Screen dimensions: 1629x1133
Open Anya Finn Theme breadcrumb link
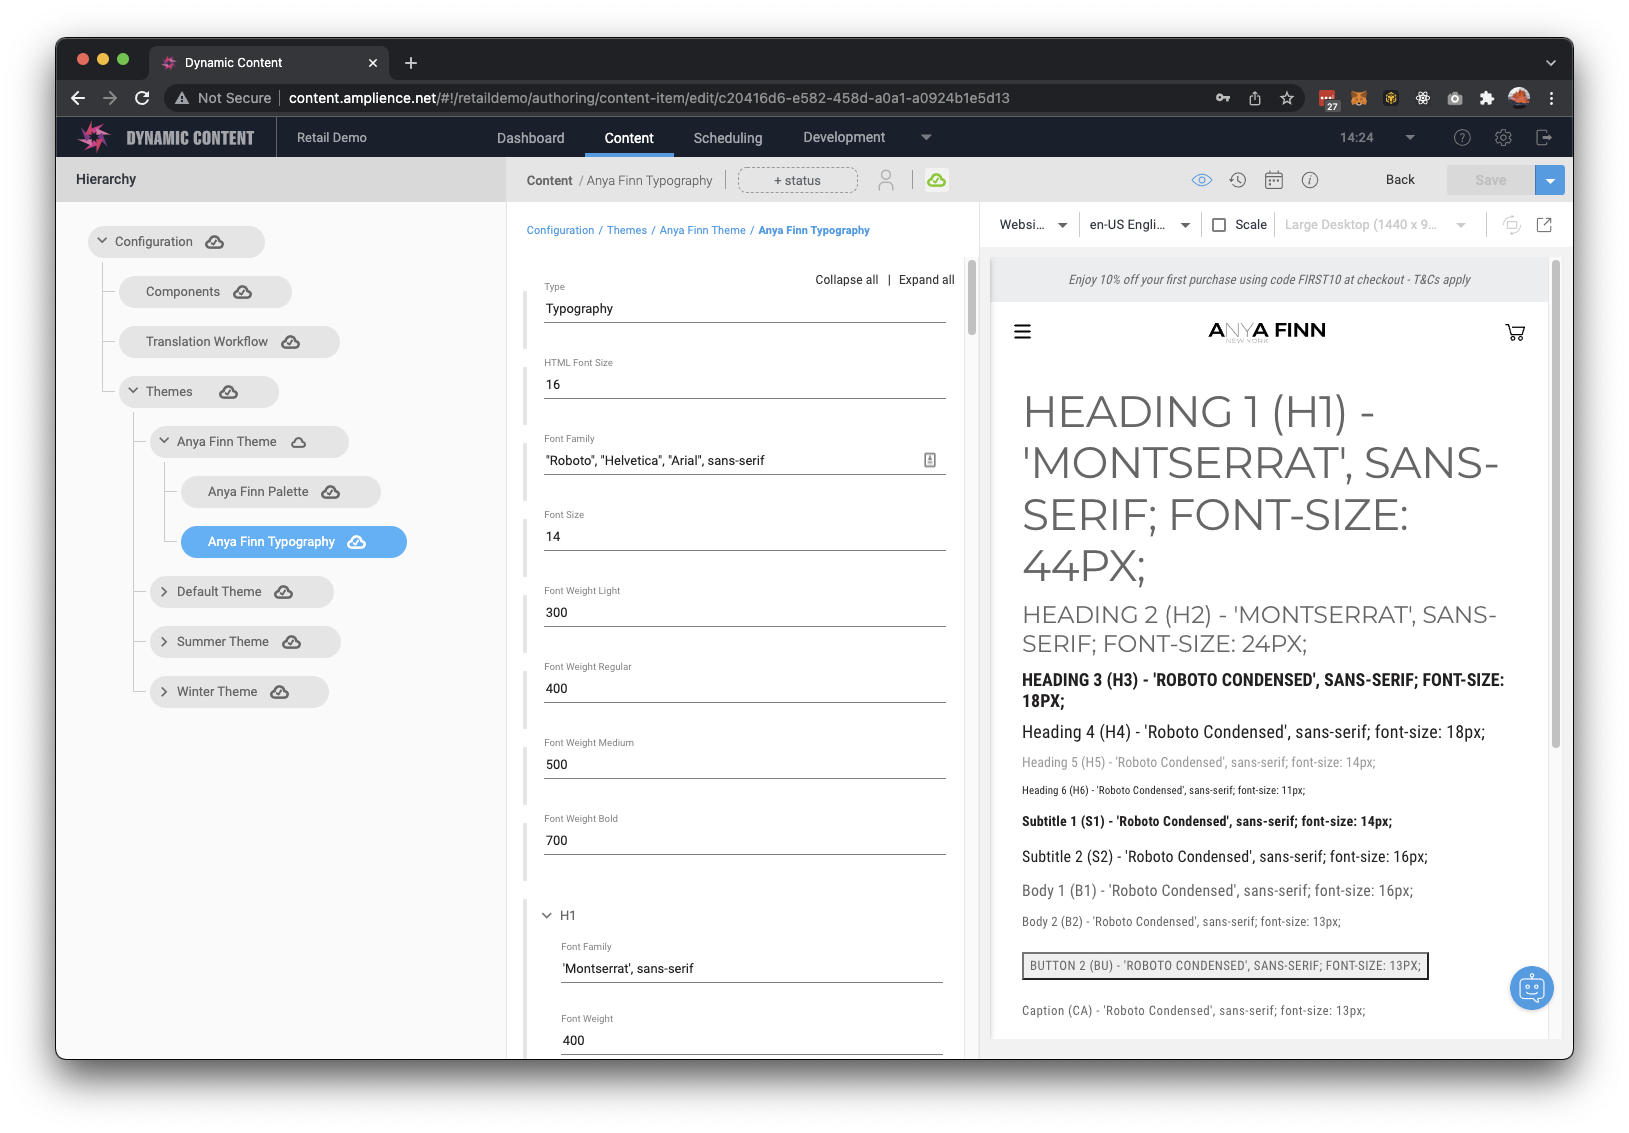[702, 230]
